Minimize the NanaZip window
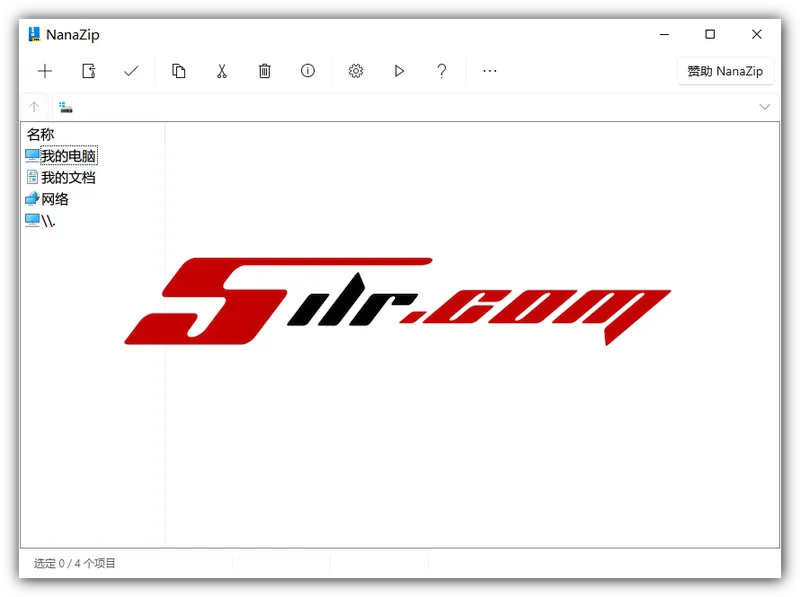 coord(664,34)
